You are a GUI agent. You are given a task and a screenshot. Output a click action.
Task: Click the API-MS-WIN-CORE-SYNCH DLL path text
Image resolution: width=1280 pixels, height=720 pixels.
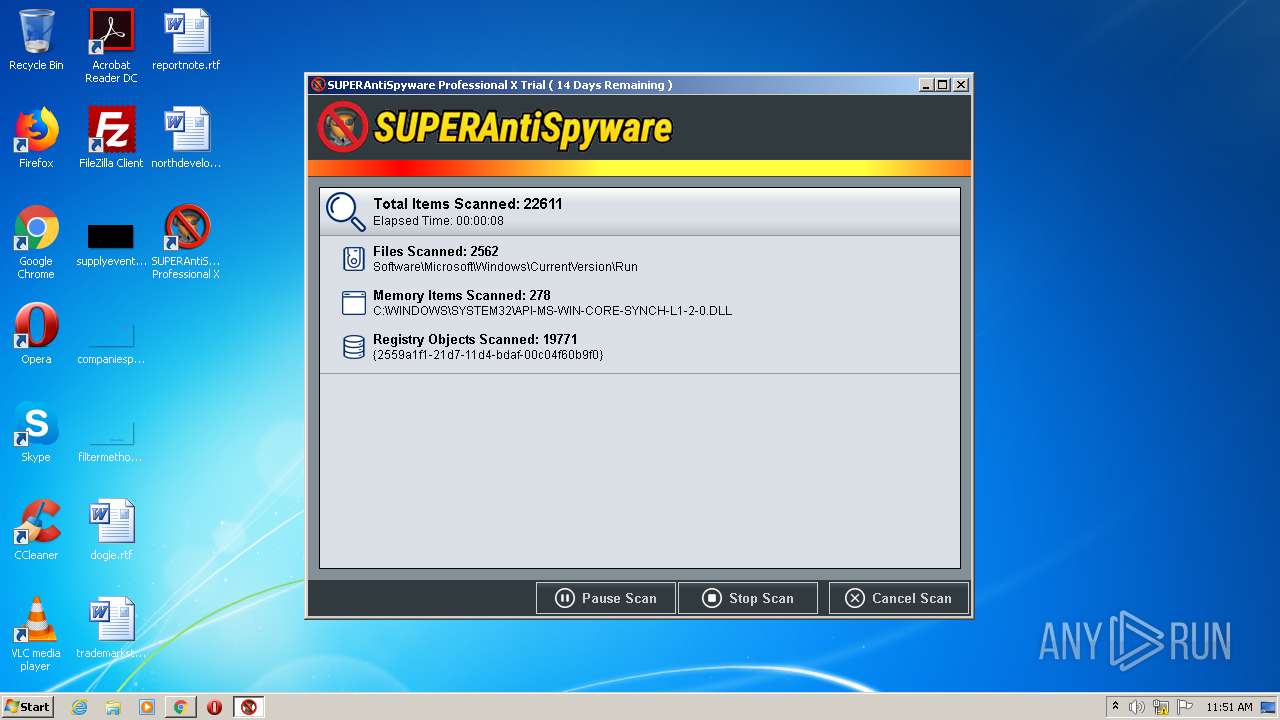[552, 311]
